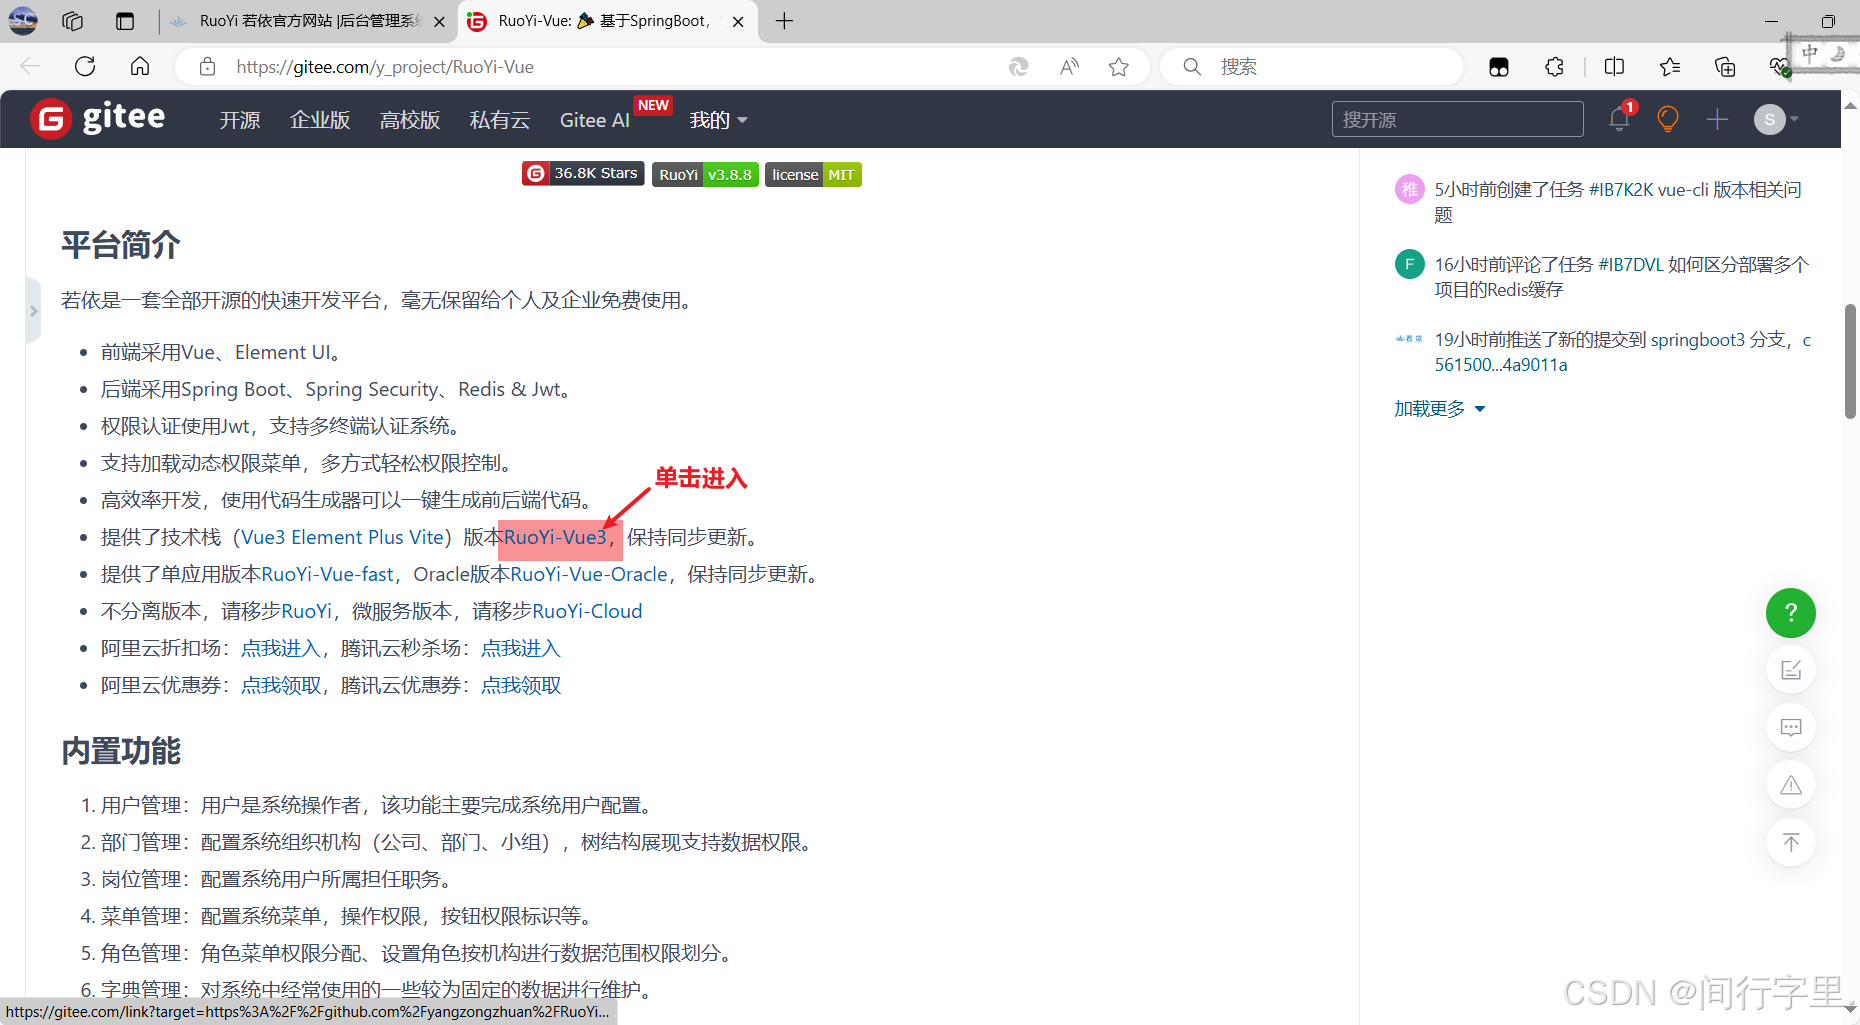The image size is (1860, 1025).
Task: Click the orange lightbulb icon
Action: 1667,119
